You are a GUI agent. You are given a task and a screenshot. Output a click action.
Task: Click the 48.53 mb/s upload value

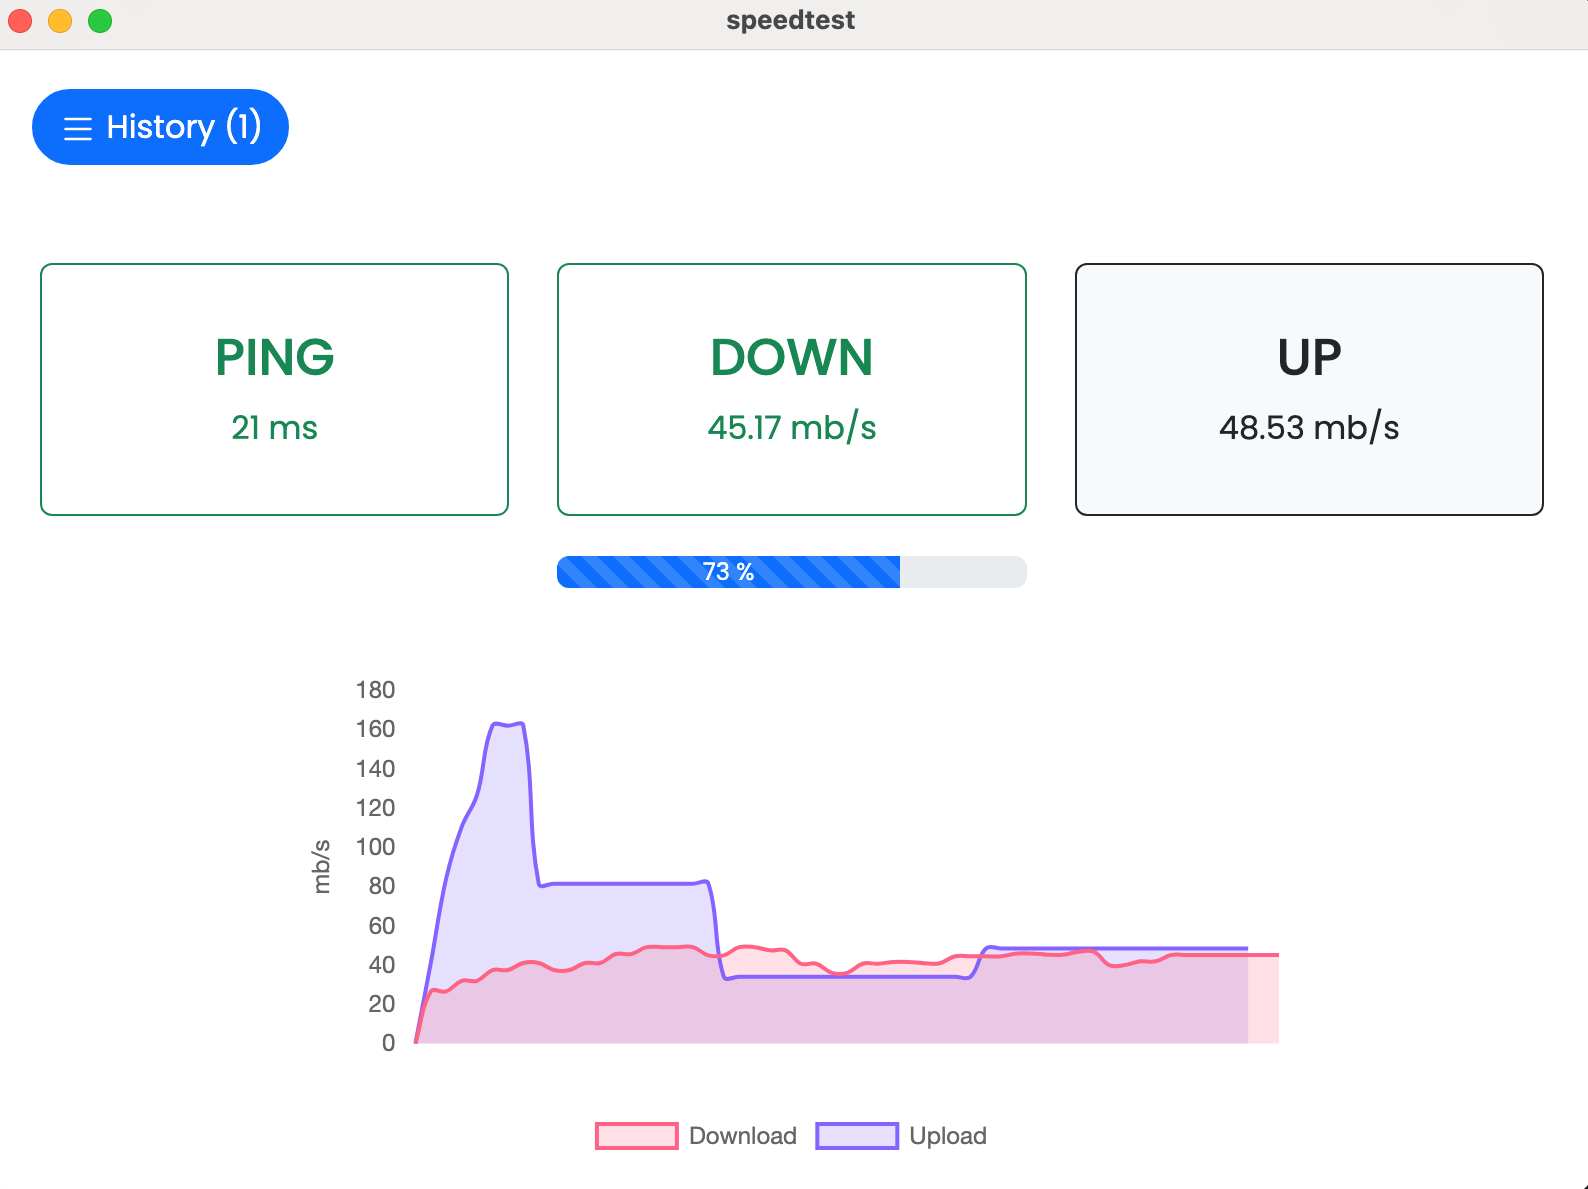coord(1308,428)
